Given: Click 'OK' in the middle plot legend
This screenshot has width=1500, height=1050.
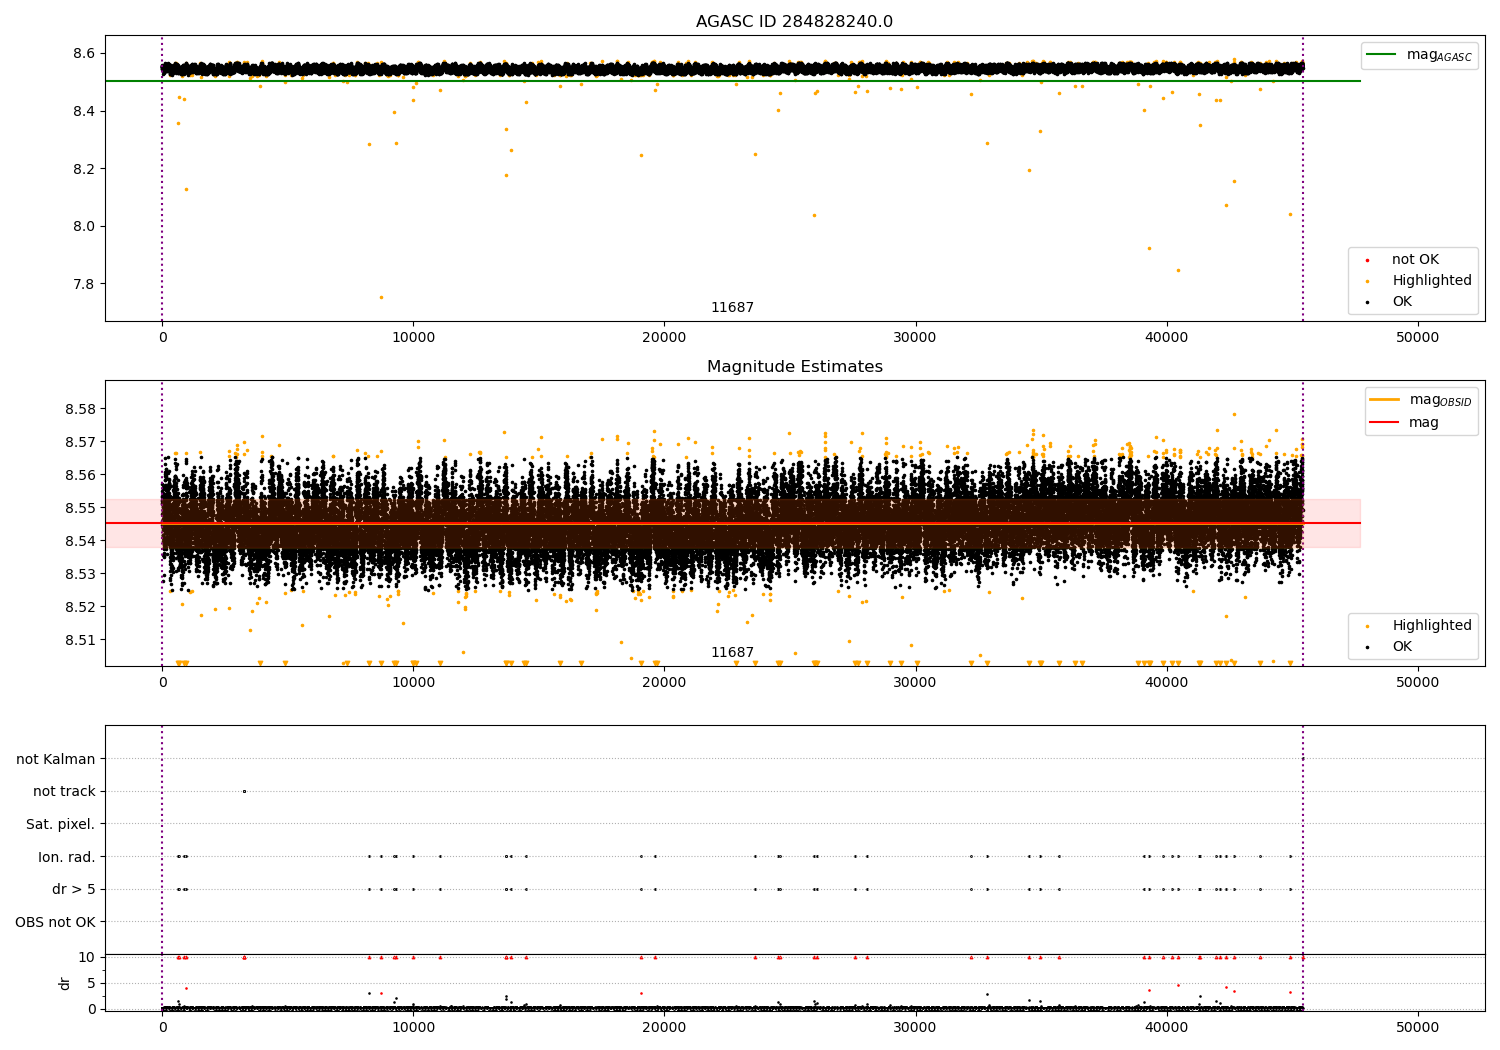Looking at the screenshot, I should tap(1402, 647).
